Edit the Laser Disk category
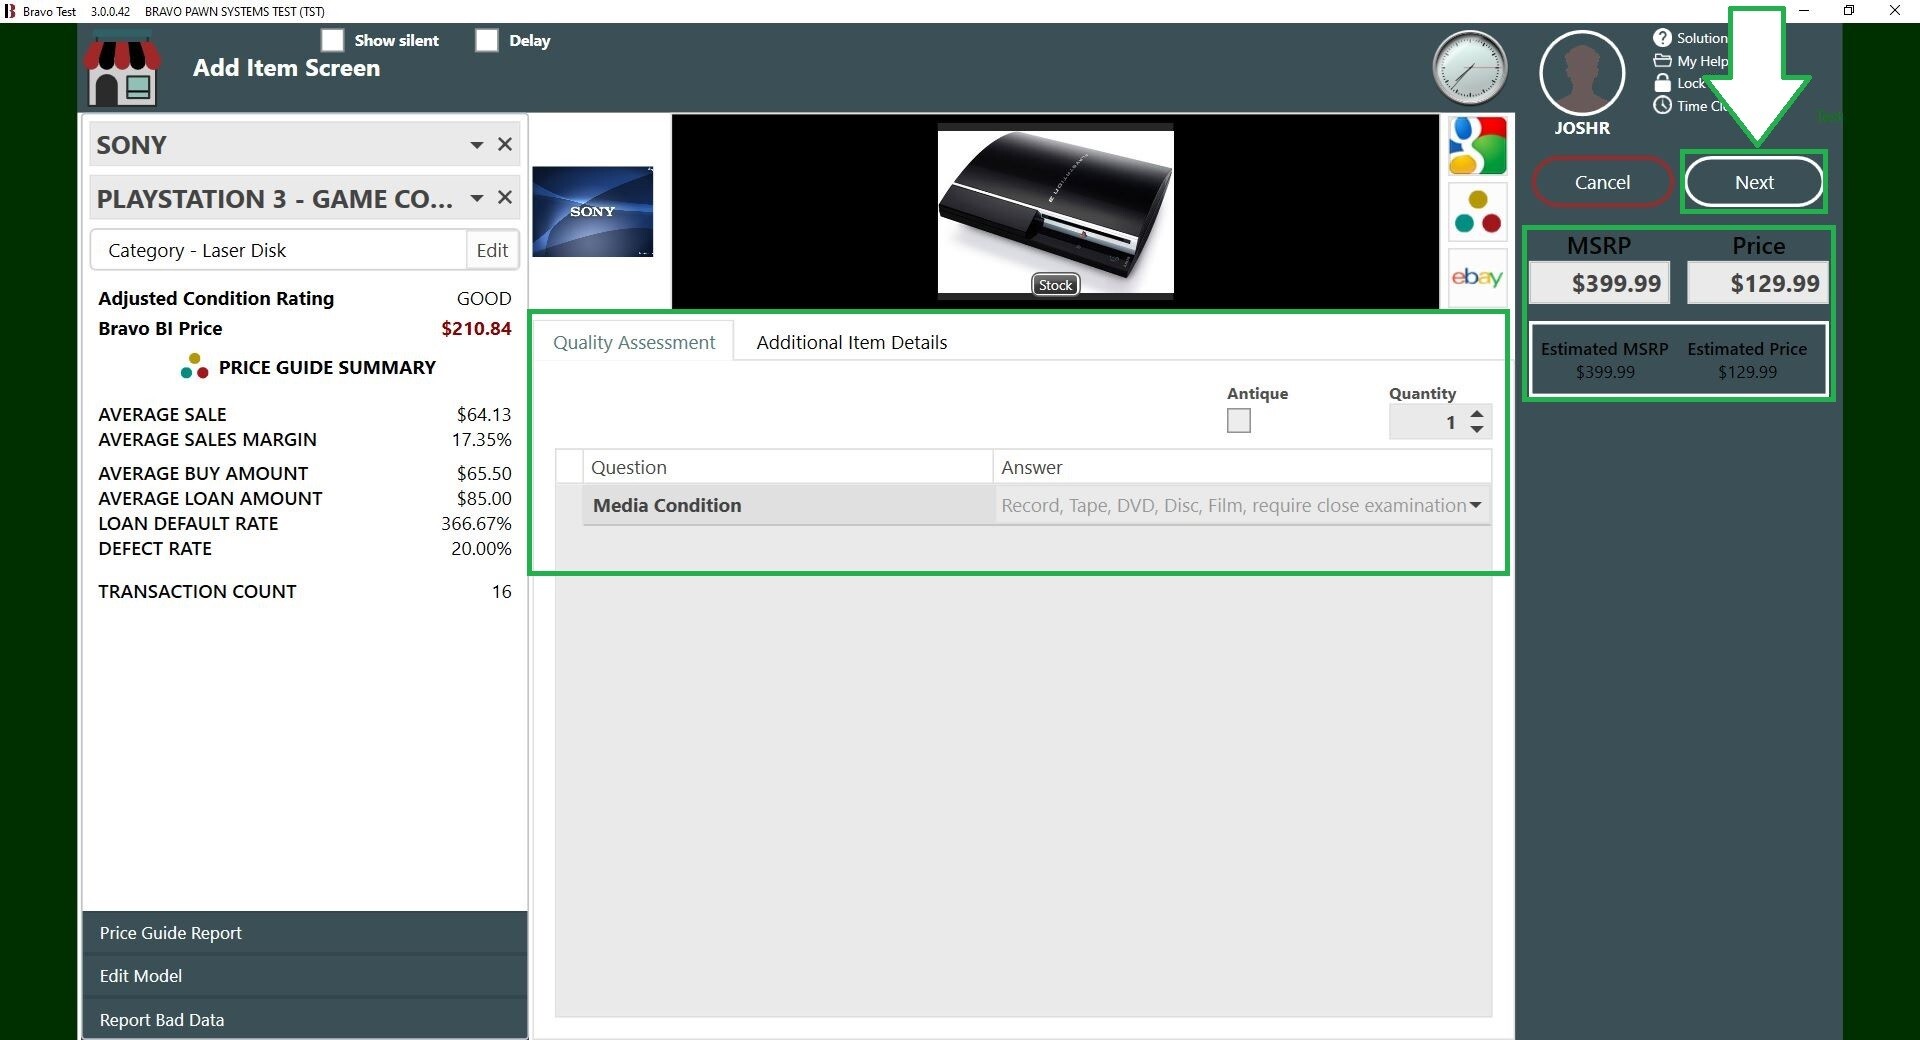 (492, 250)
